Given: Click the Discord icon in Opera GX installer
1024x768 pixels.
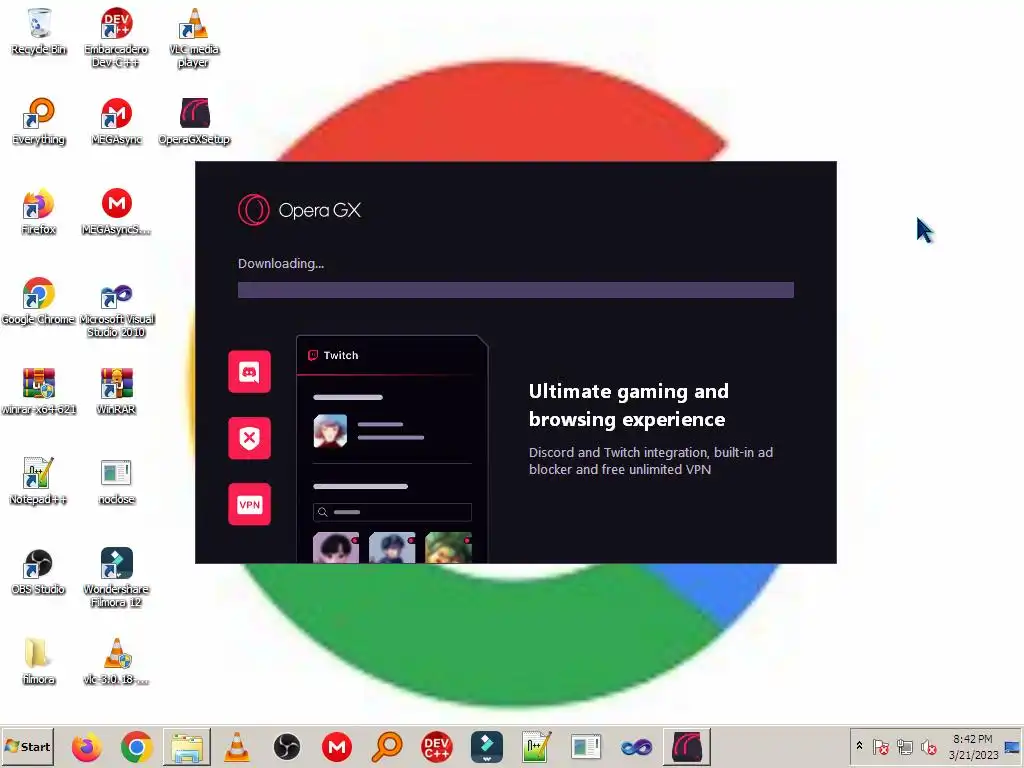Looking at the screenshot, I should coord(249,372).
